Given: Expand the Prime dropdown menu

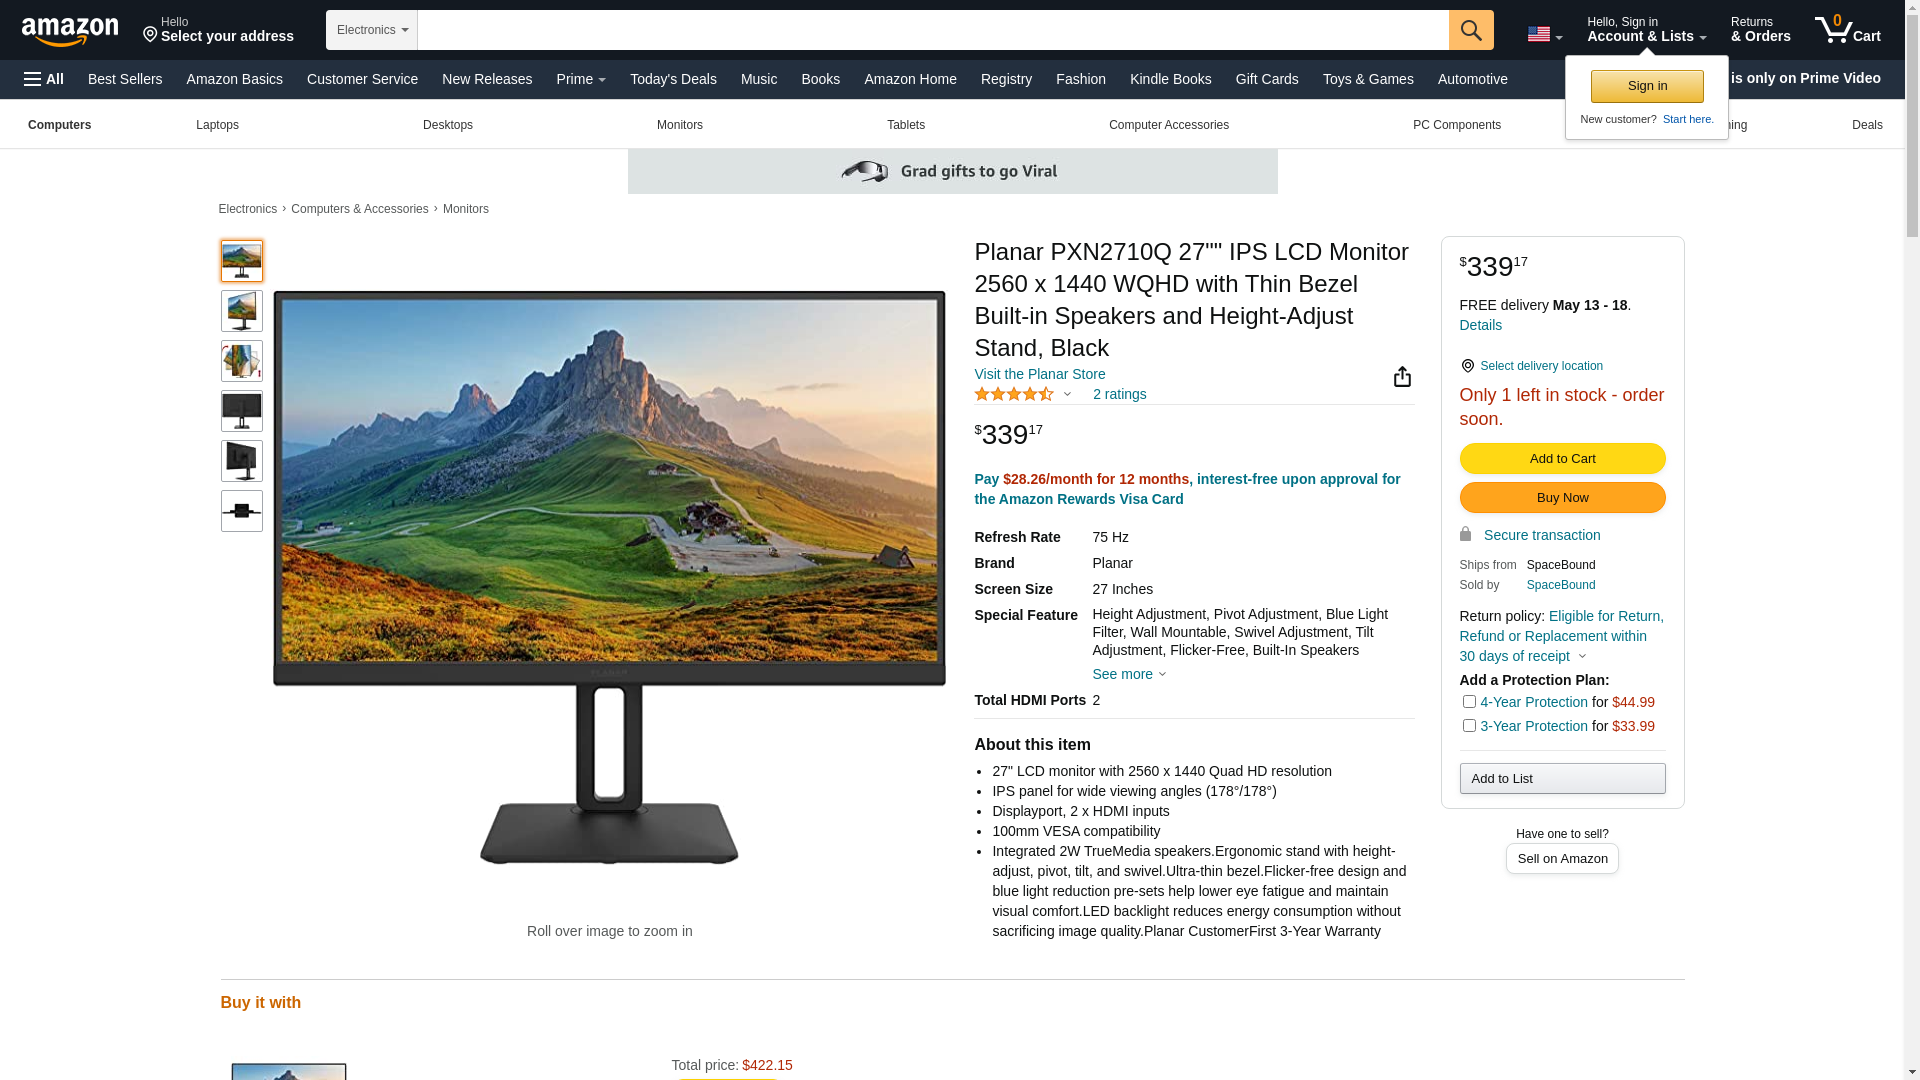Looking at the screenshot, I should [x=581, y=79].
